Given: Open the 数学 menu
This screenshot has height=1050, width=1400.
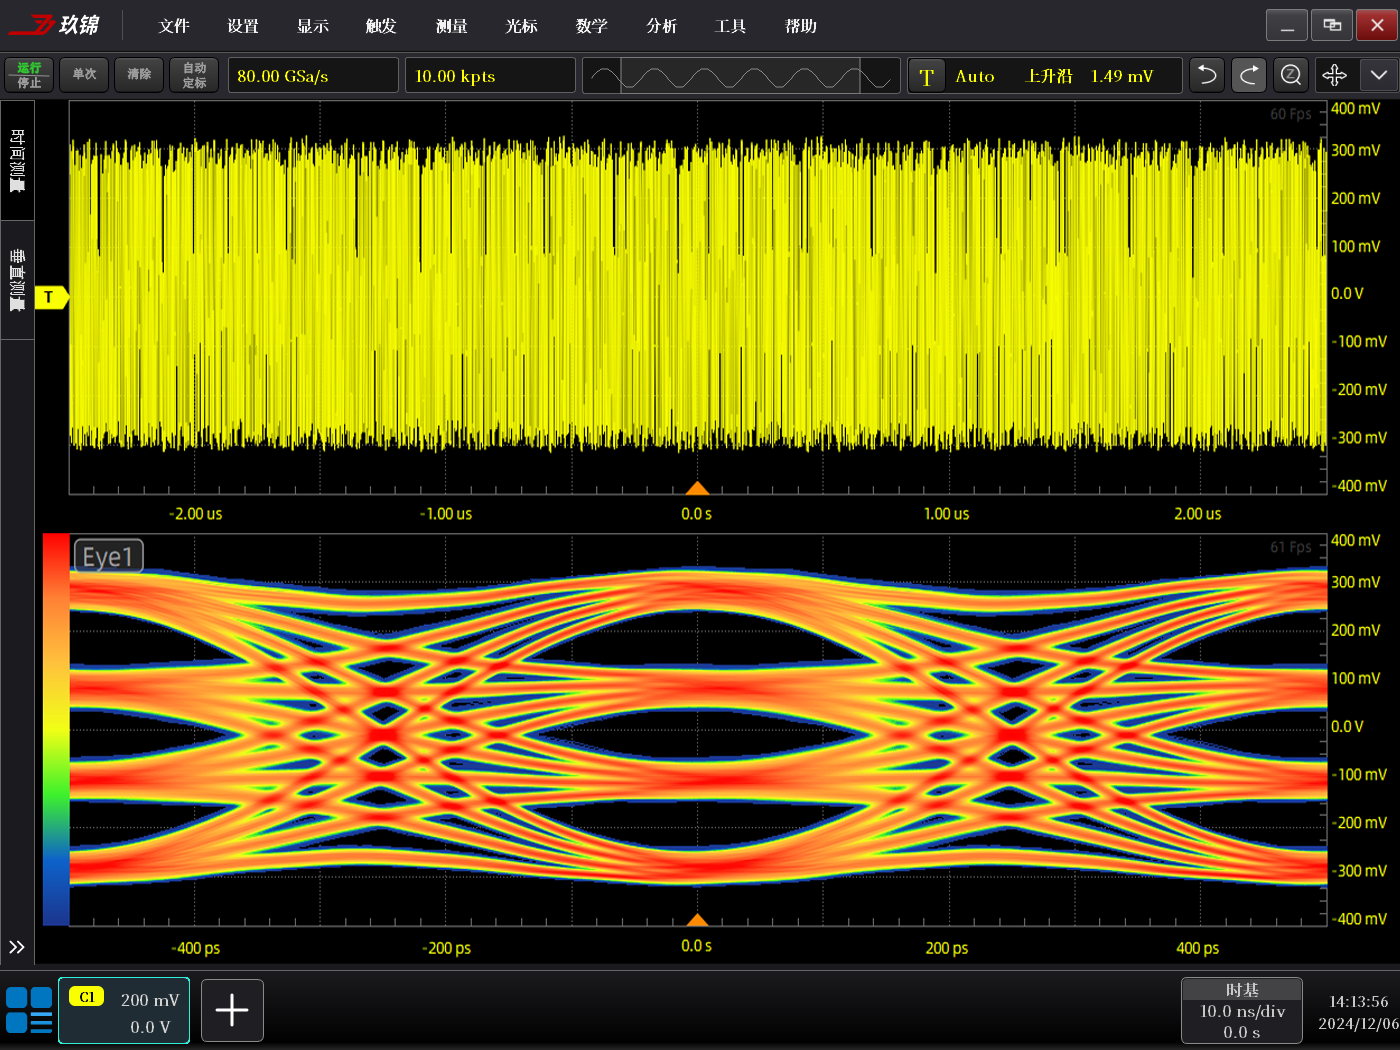Looking at the screenshot, I should (592, 26).
